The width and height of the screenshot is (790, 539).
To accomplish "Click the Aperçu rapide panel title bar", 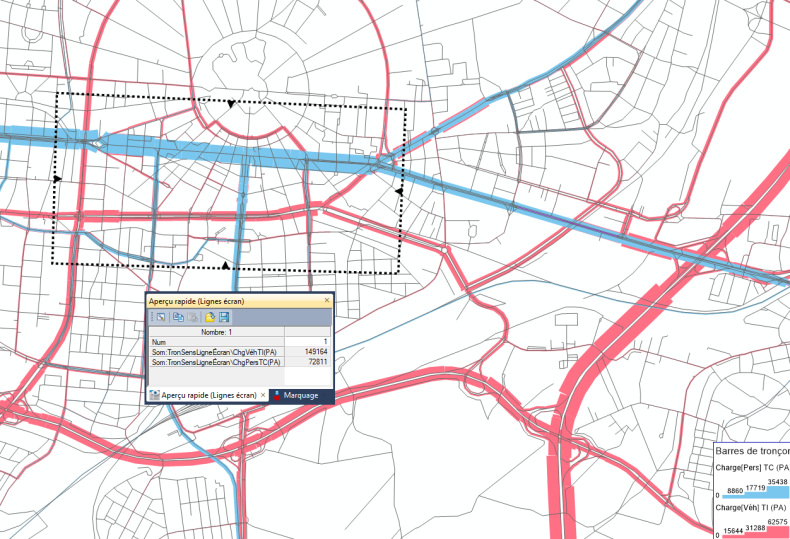I will (230, 300).
